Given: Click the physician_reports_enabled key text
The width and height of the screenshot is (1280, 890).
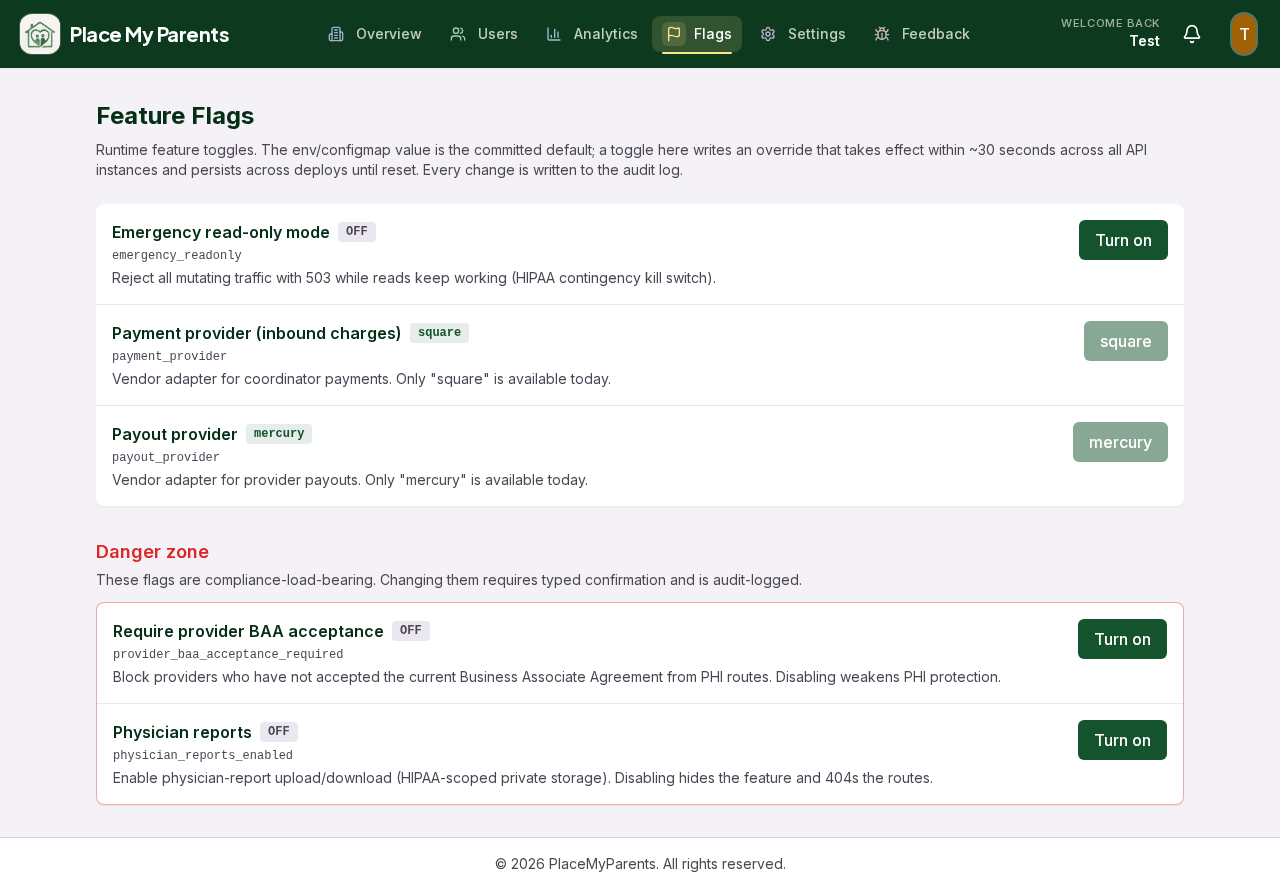Looking at the screenshot, I should (203, 756).
